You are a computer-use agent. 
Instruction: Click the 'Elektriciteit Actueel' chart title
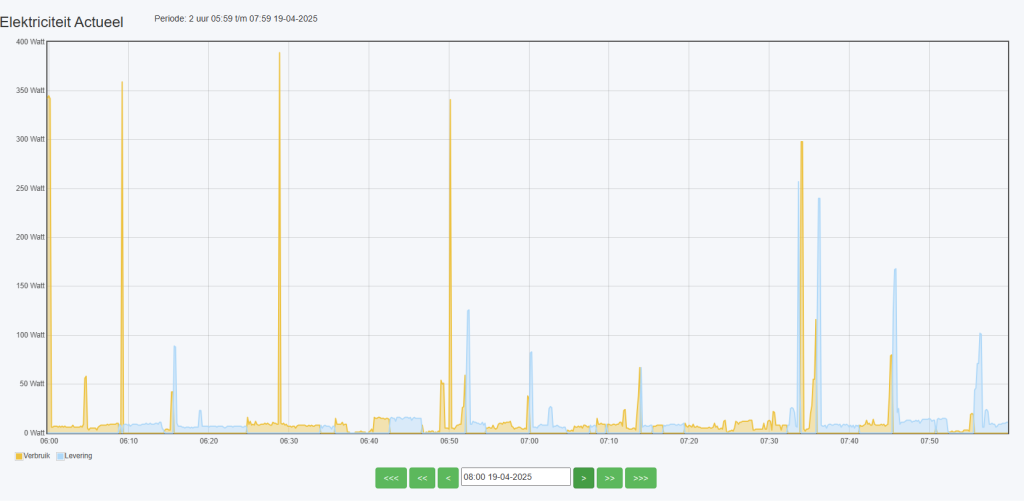62,21
